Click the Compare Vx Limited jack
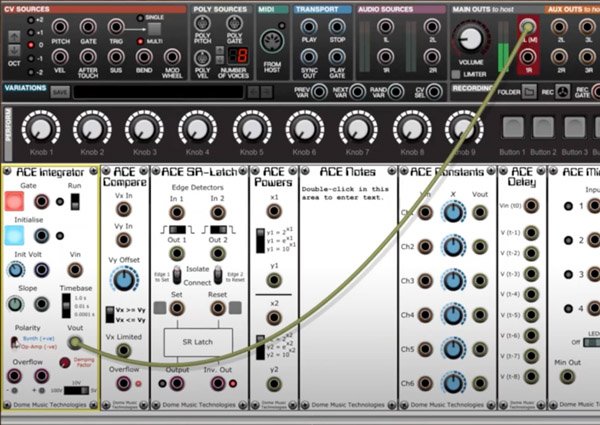The image size is (600, 425). coord(123,350)
